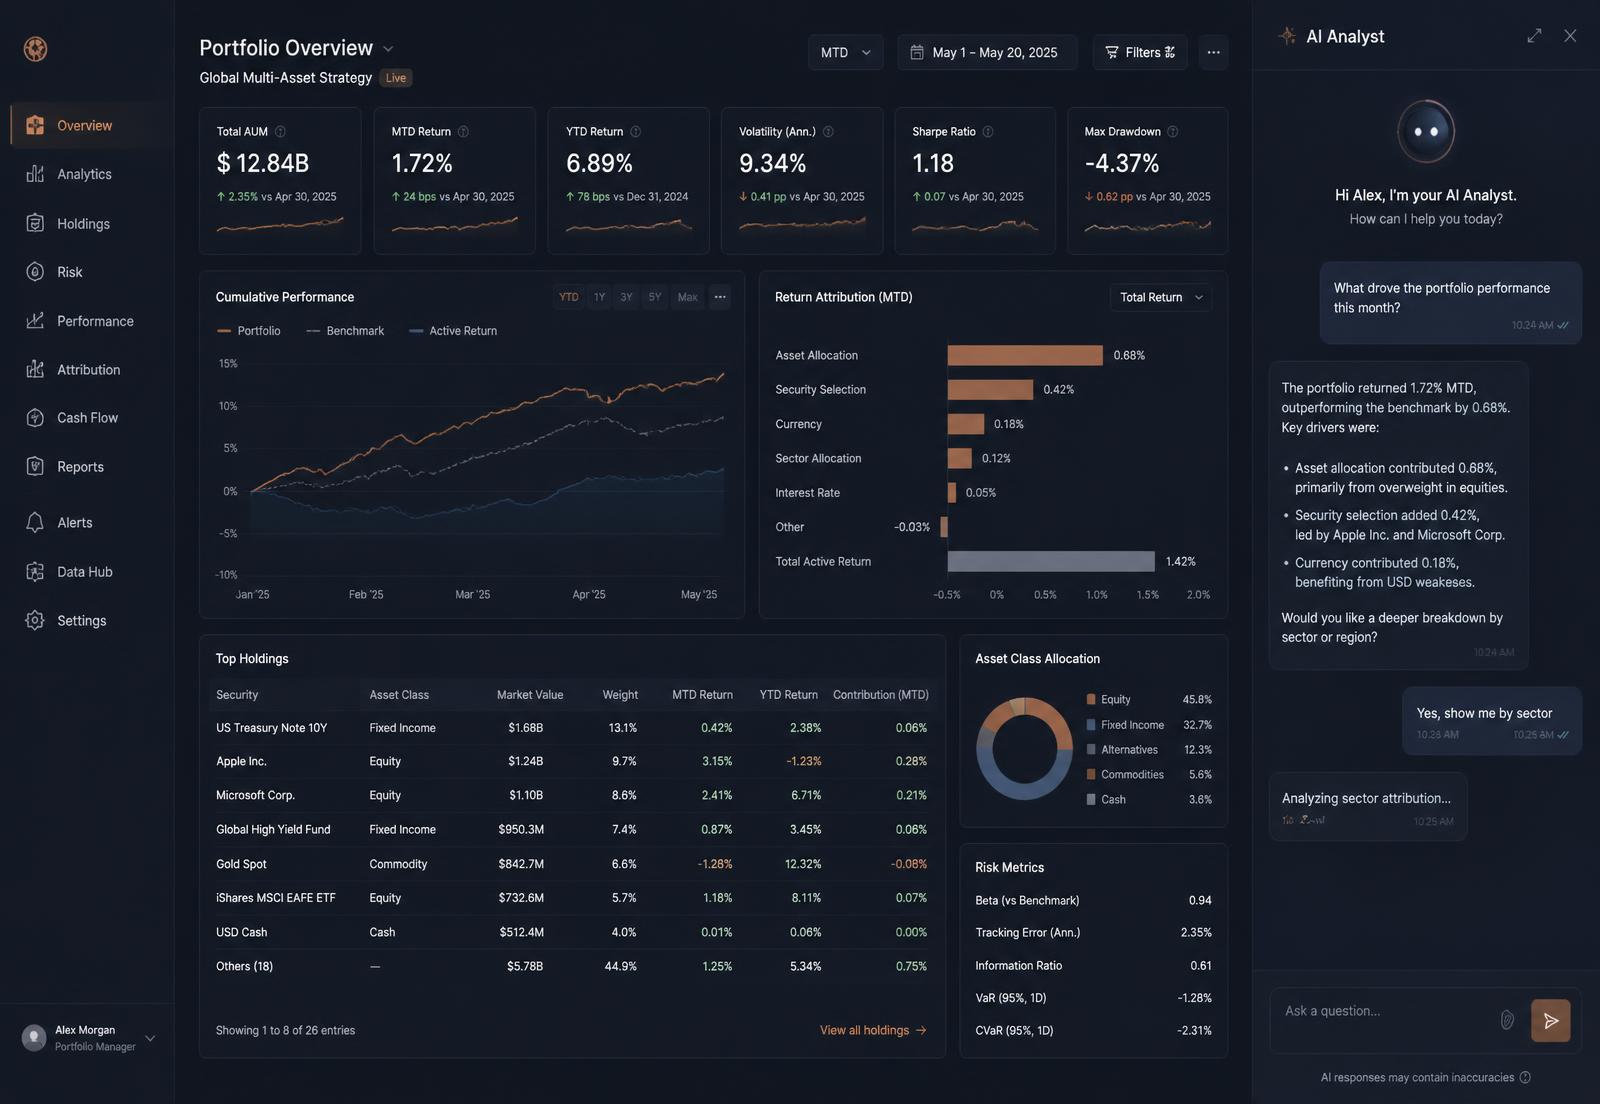
Task: Click the AI responses disclaimer info icon
Action: (1525, 1077)
